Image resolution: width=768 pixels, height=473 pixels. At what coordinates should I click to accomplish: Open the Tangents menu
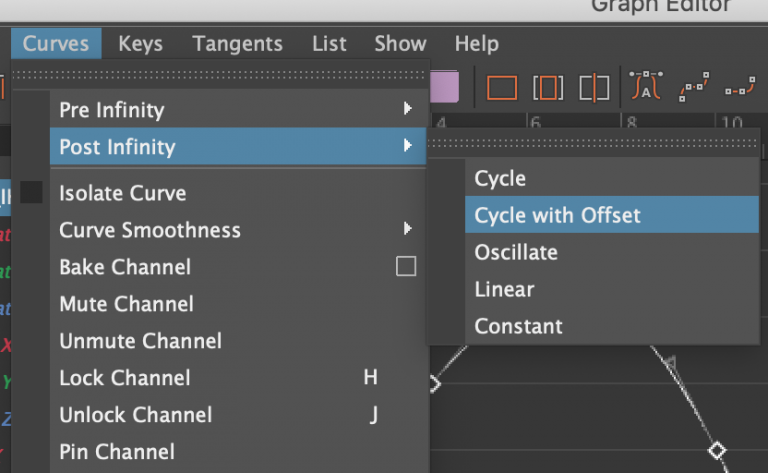click(x=237, y=44)
